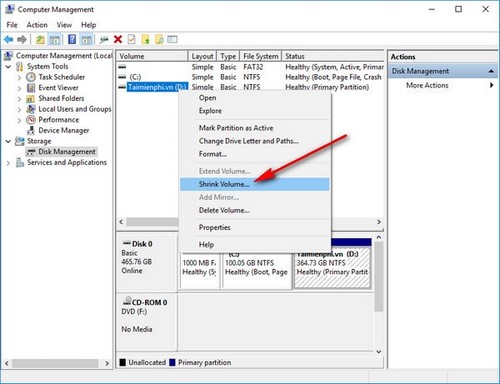Click the Disk 0 drive icon
The image size is (500, 384).
127,243
